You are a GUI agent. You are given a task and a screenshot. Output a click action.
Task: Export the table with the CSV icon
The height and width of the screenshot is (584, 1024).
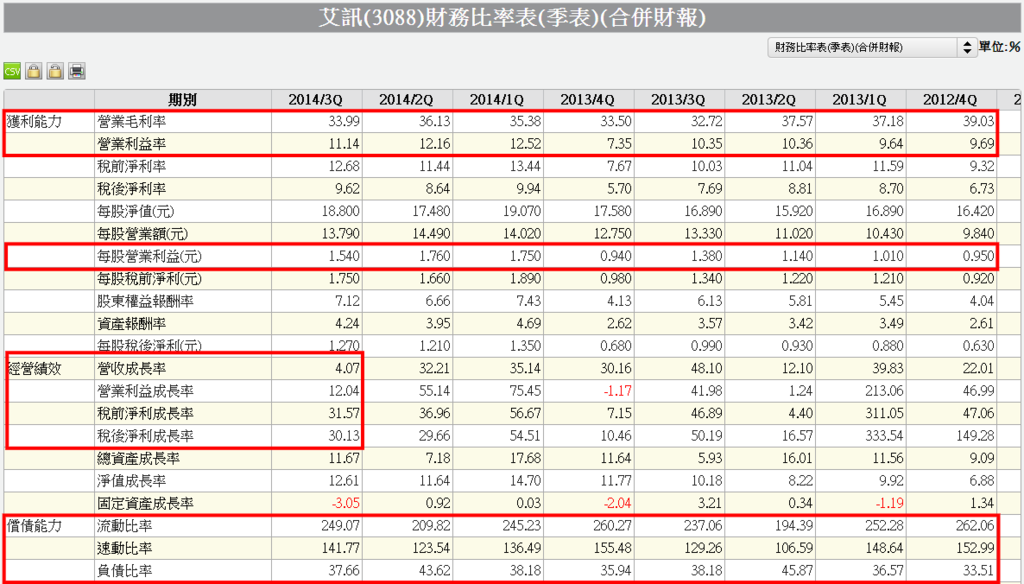point(12,71)
